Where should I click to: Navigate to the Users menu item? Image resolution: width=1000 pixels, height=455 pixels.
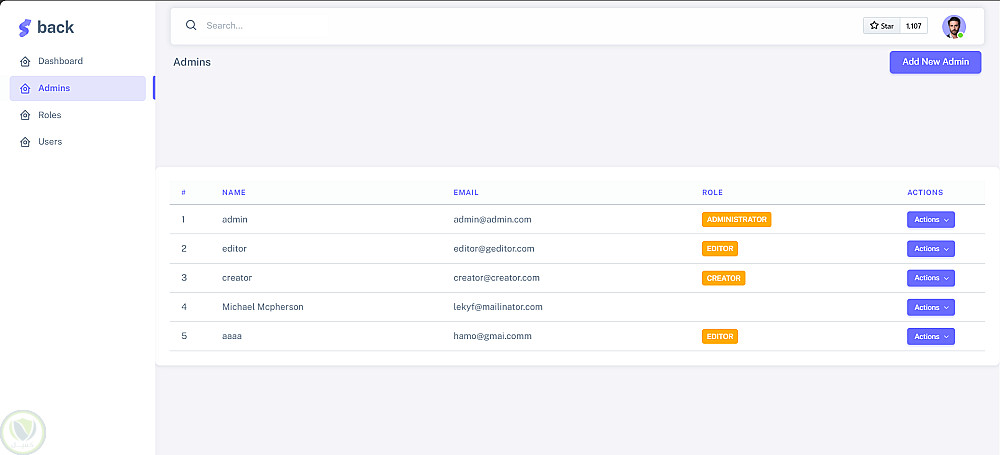pyautogui.click(x=50, y=143)
